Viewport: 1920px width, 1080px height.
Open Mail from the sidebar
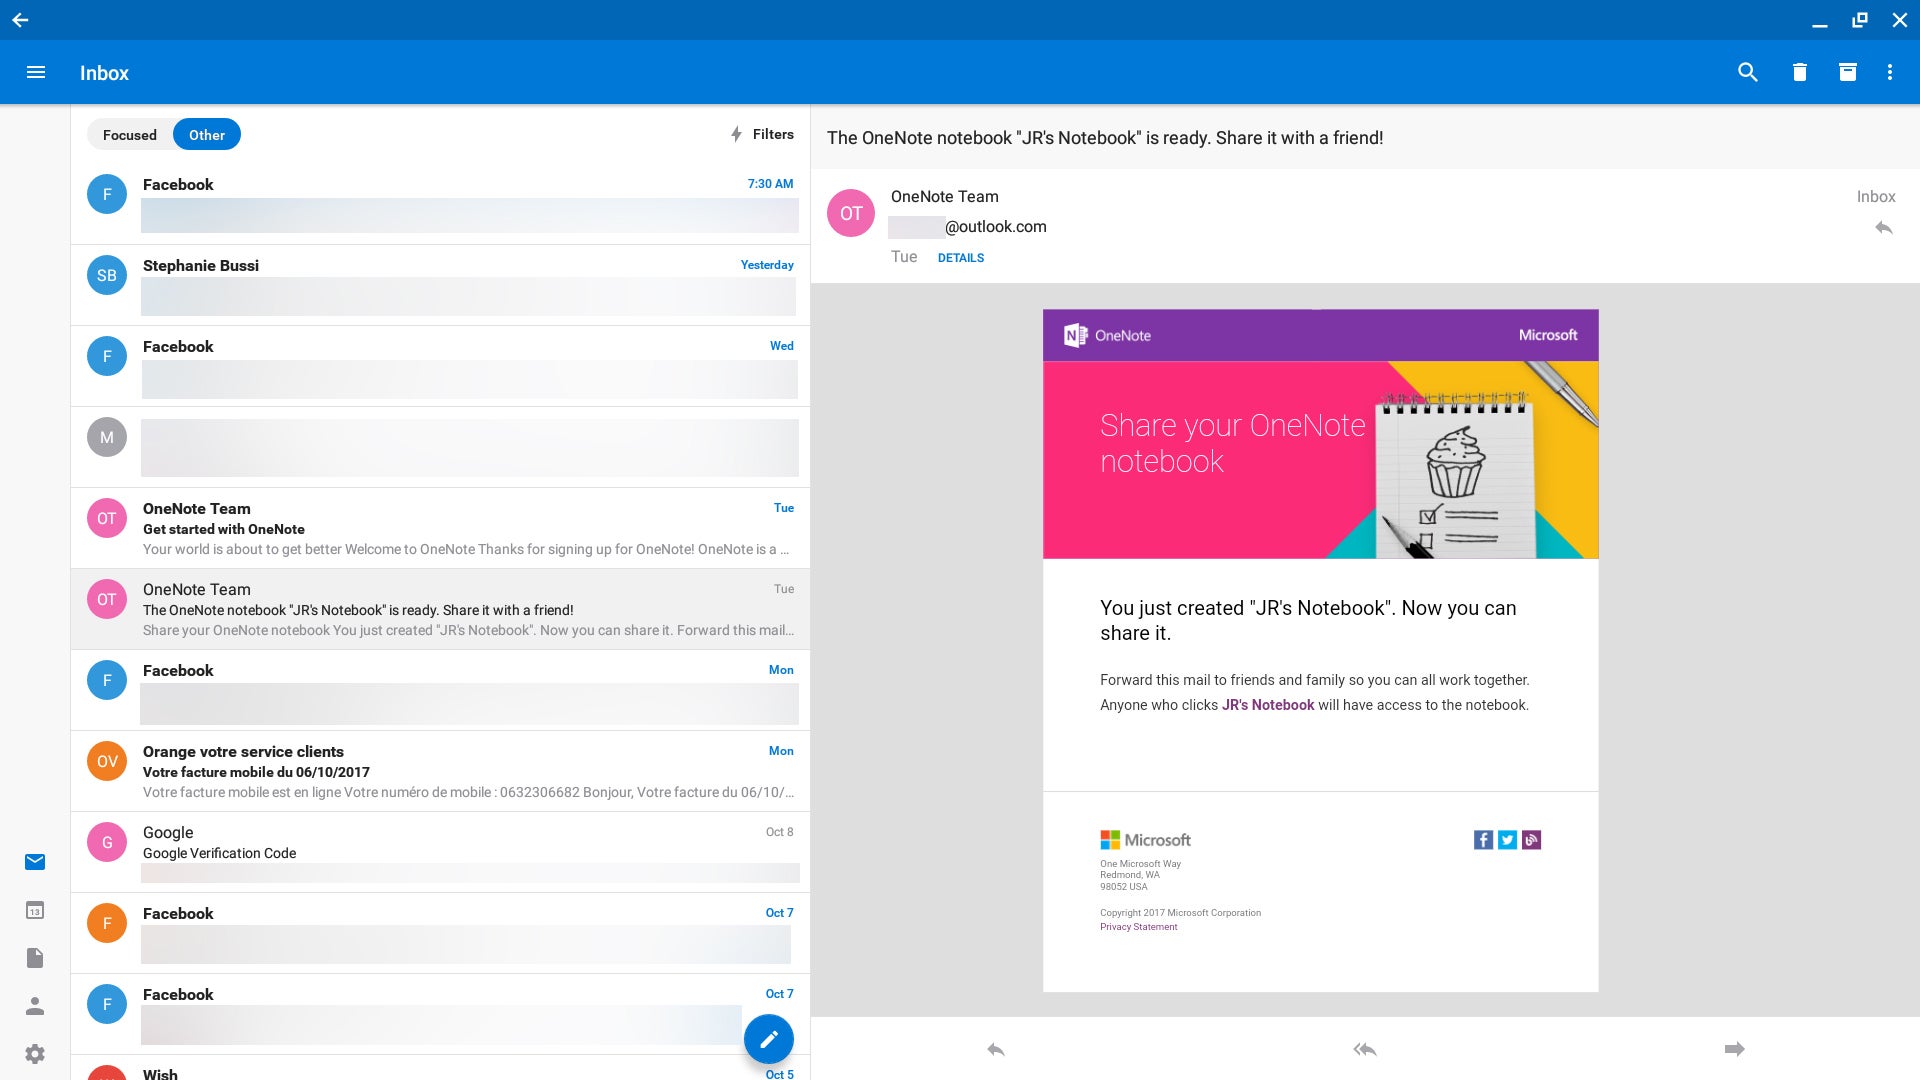(x=35, y=862)
